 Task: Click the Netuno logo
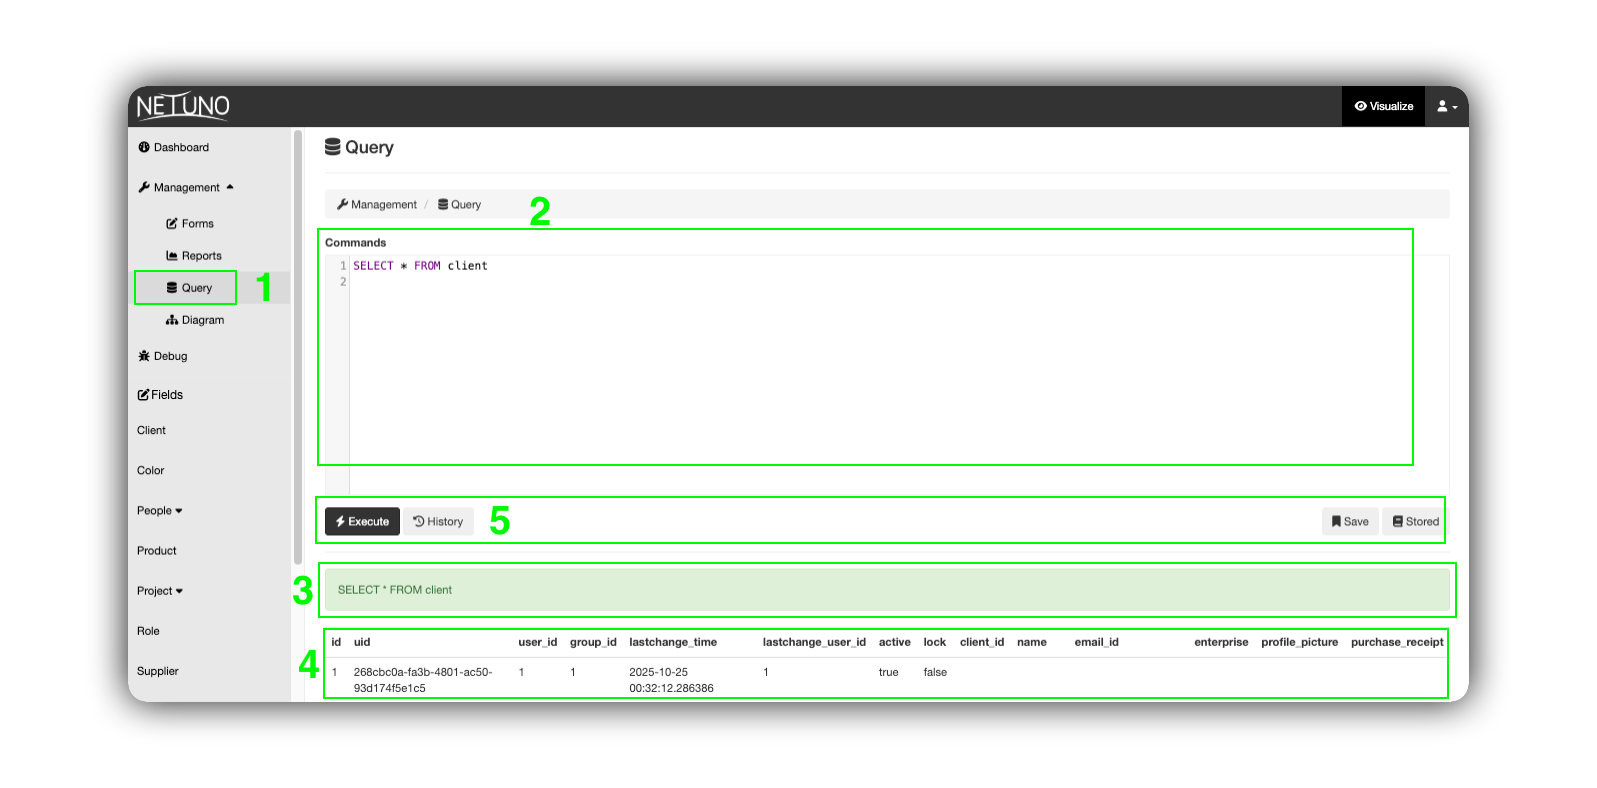[x=183, y=106]
